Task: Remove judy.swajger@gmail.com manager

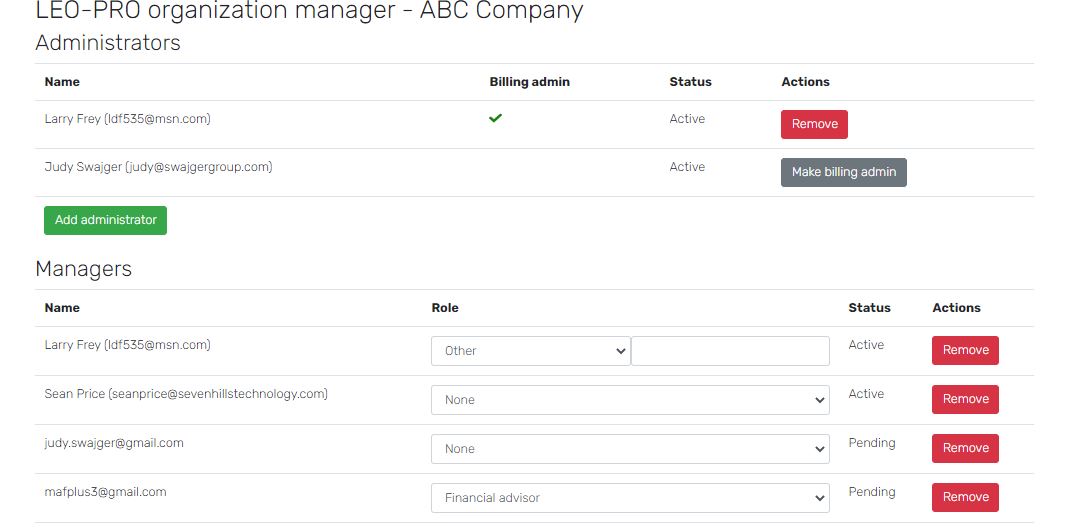Action: (x=965, y=448)
